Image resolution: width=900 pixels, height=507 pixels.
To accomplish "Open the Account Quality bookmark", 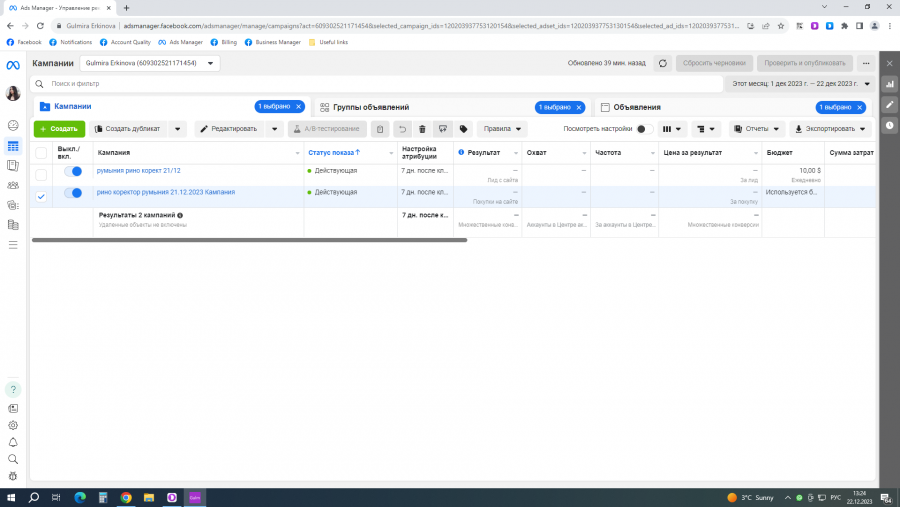I will coord(125,42).
